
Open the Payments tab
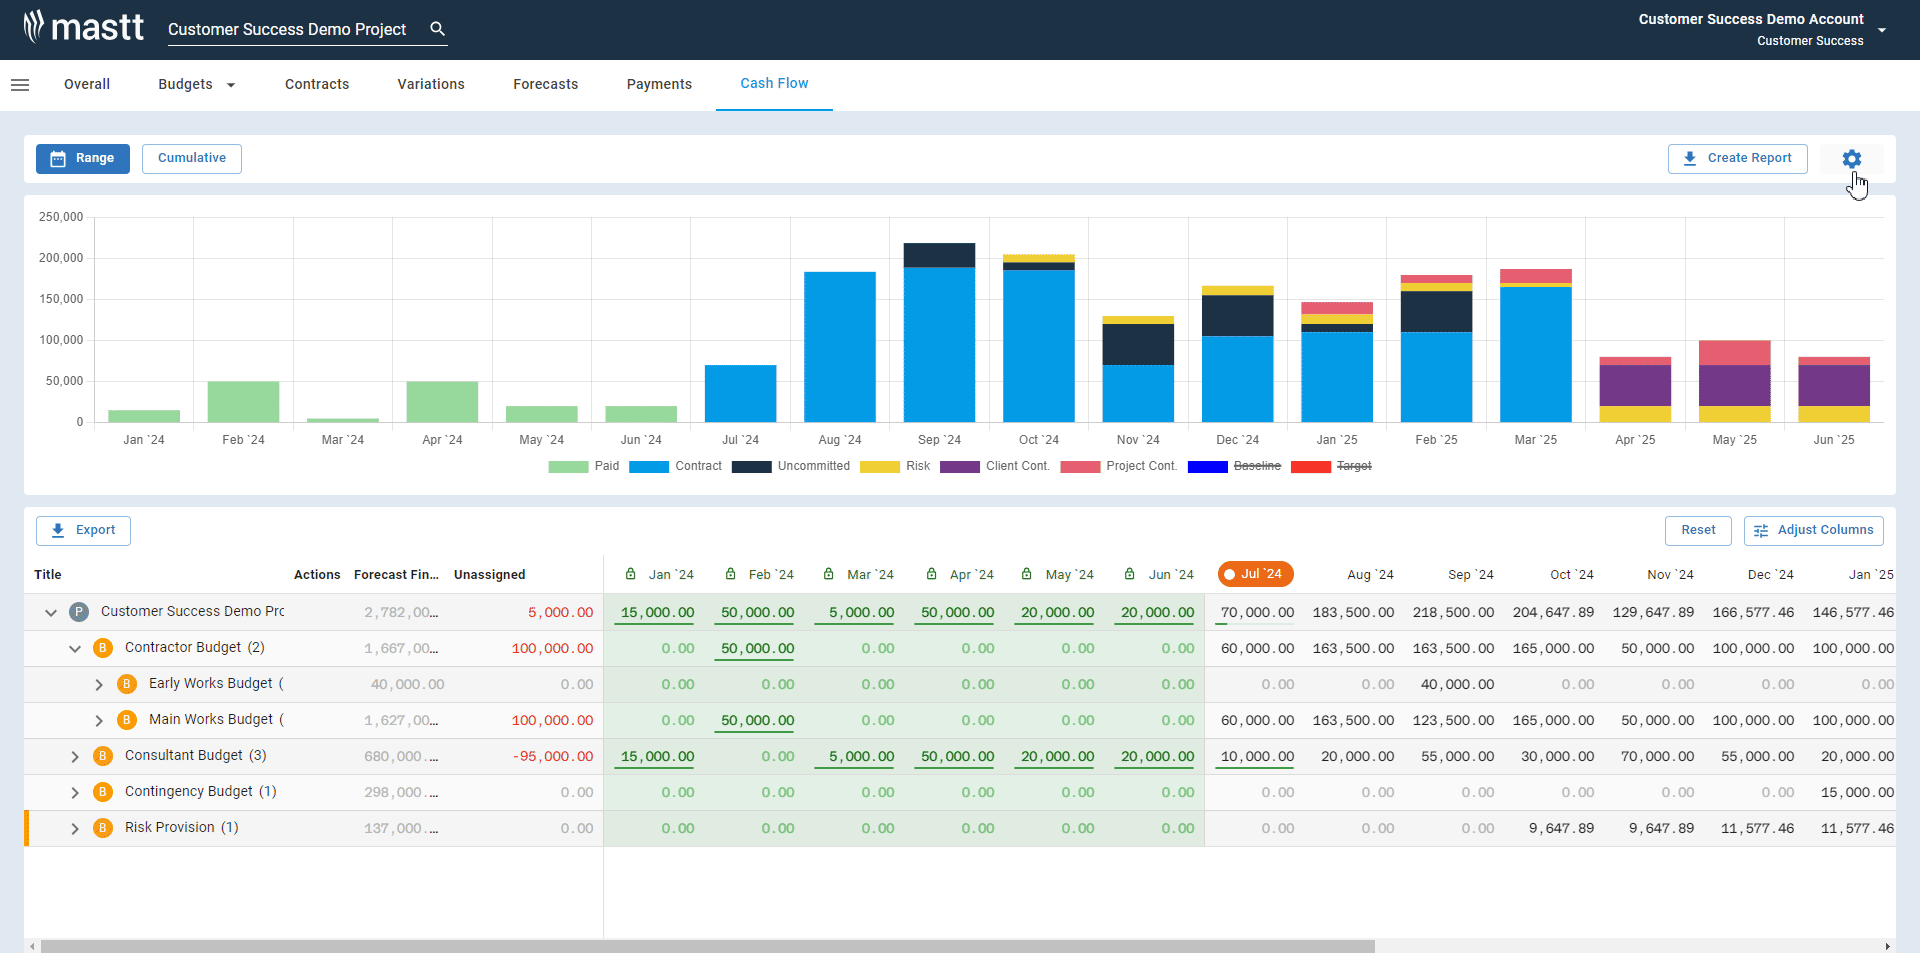659,84
